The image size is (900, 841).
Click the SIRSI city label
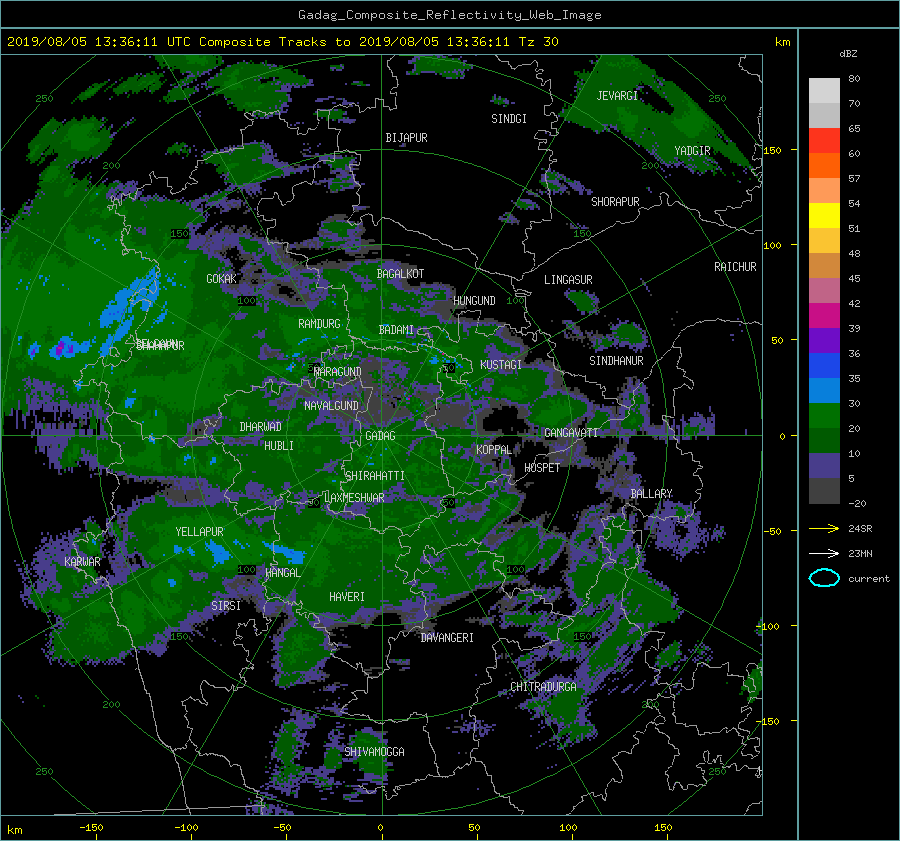(226, 606)
